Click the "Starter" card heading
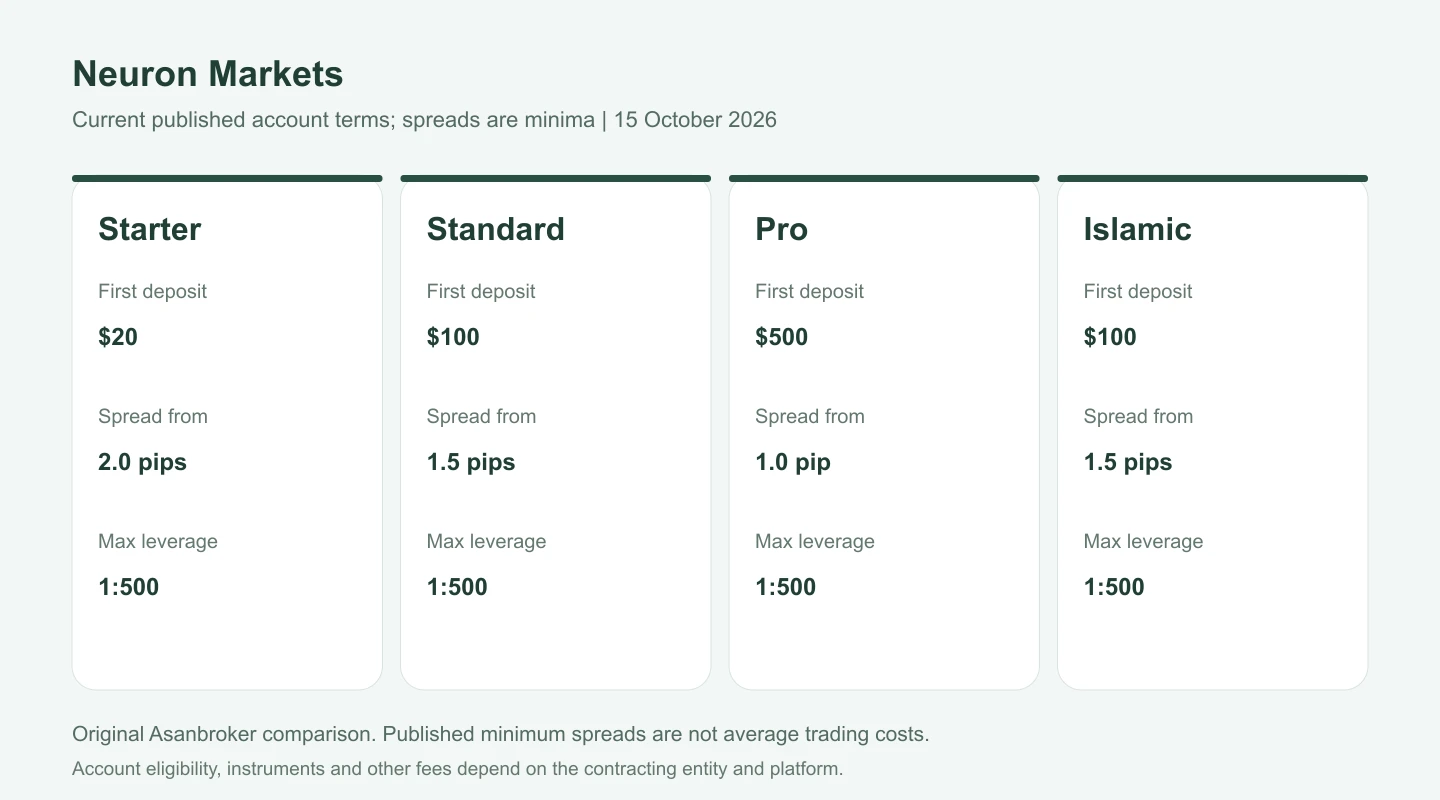 tap(150, 229)
